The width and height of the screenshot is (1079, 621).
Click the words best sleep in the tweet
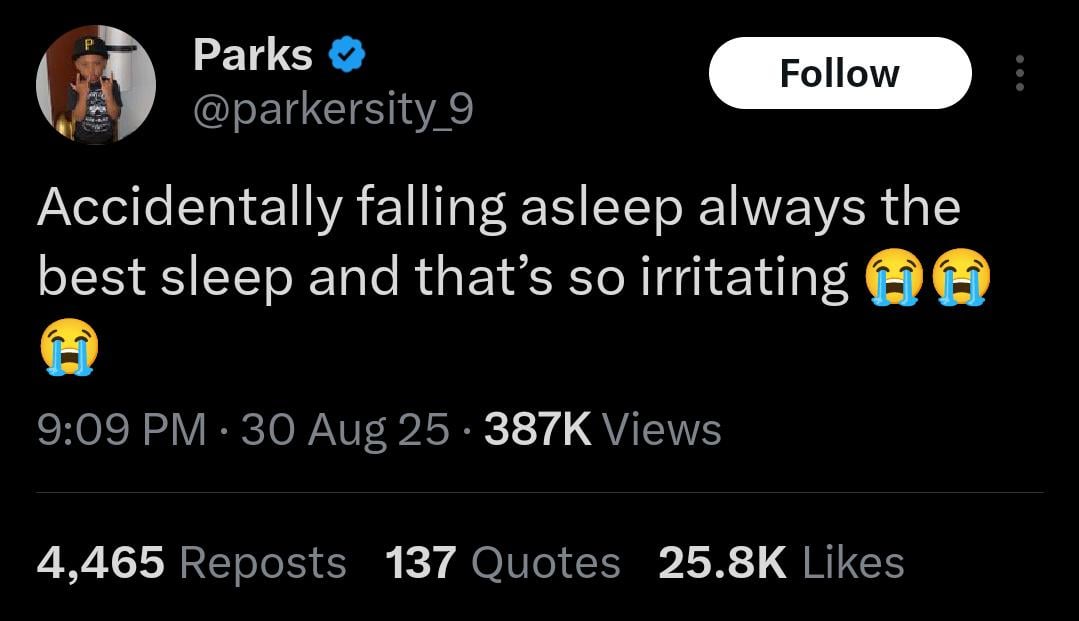coord(165,277)
